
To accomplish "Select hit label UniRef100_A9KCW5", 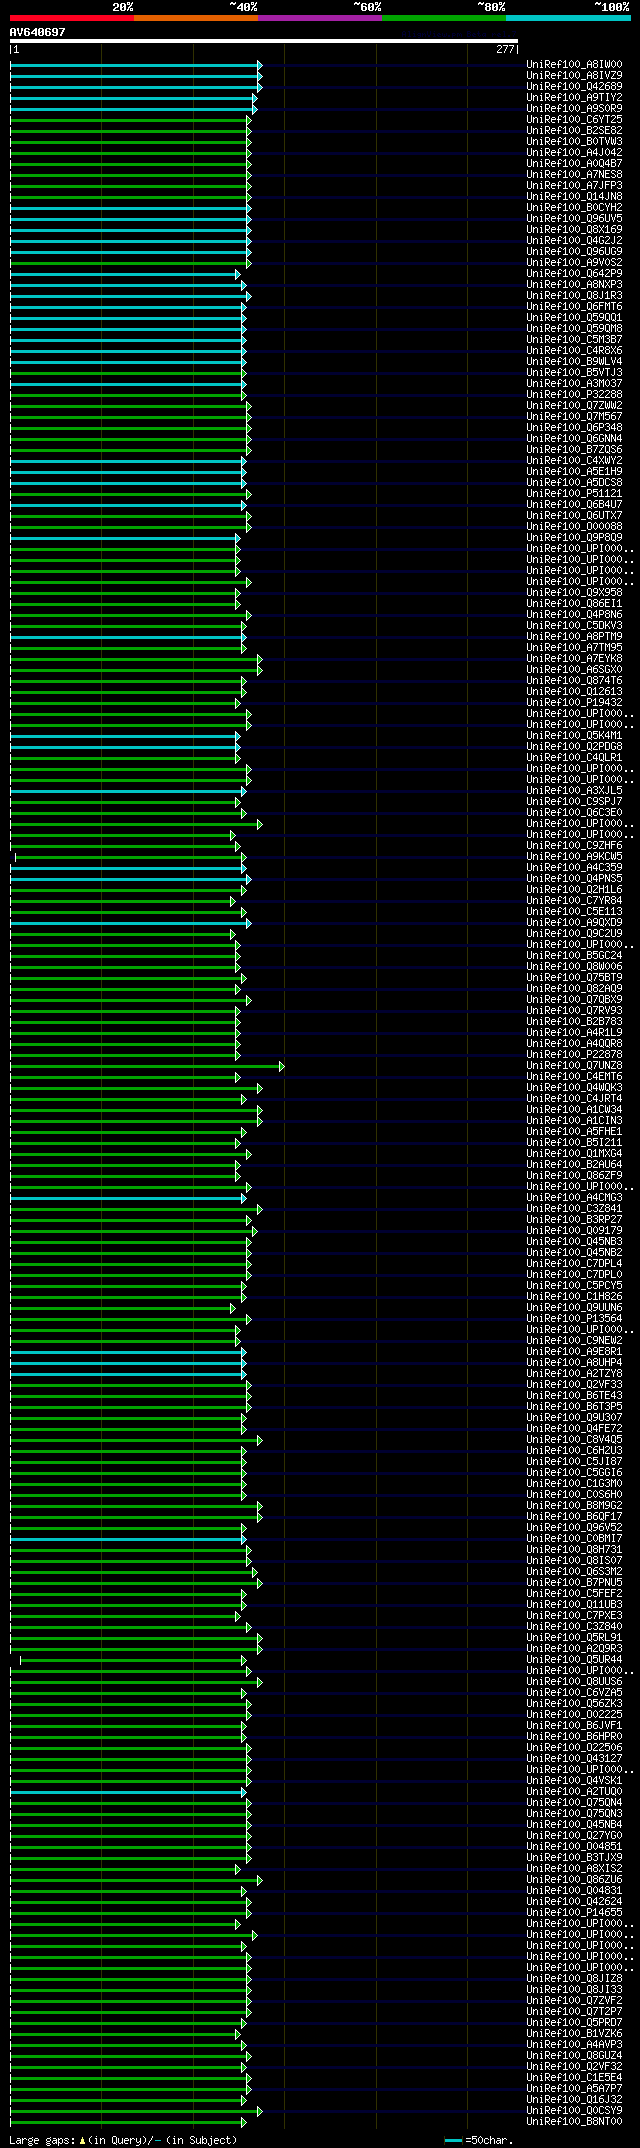I will click(x=574, y=857).
